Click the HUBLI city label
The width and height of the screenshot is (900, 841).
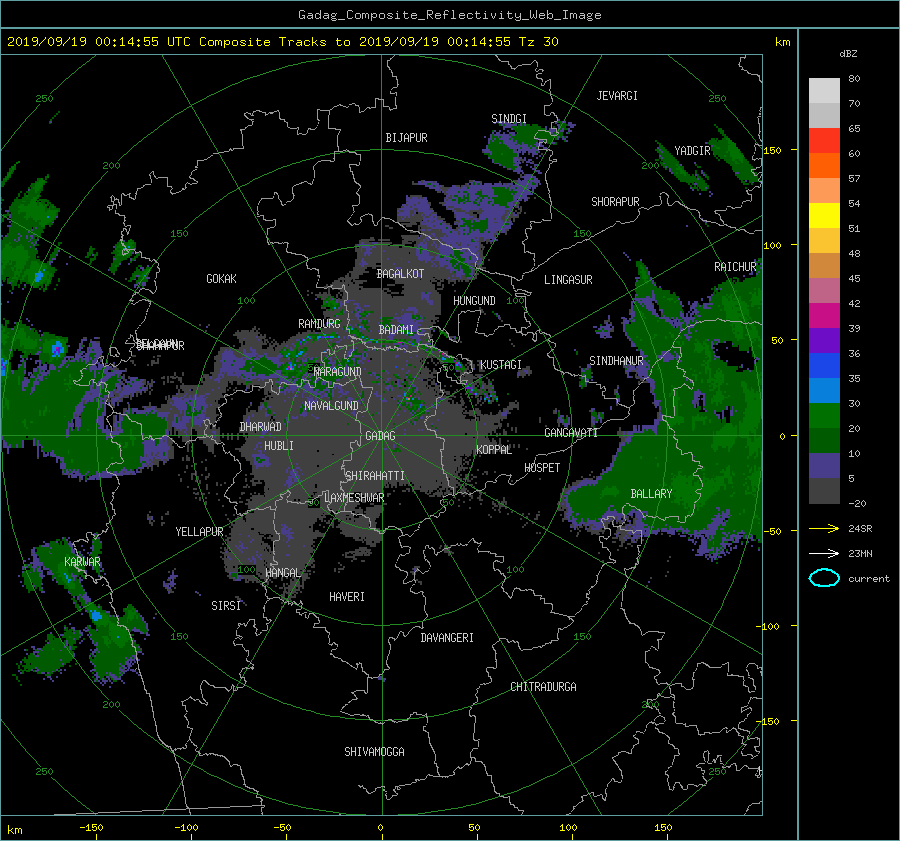278,446
